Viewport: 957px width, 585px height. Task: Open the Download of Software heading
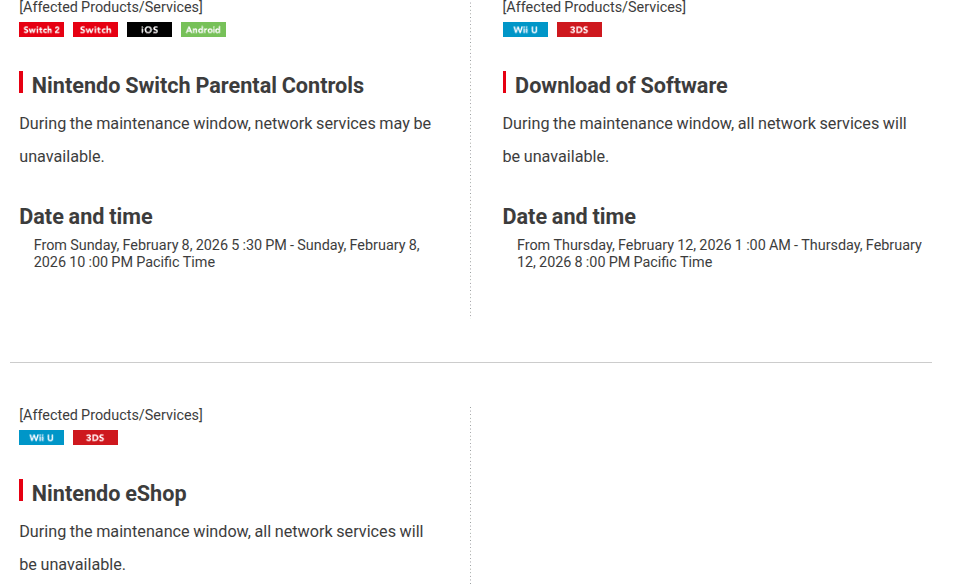[x=620, y=85]
